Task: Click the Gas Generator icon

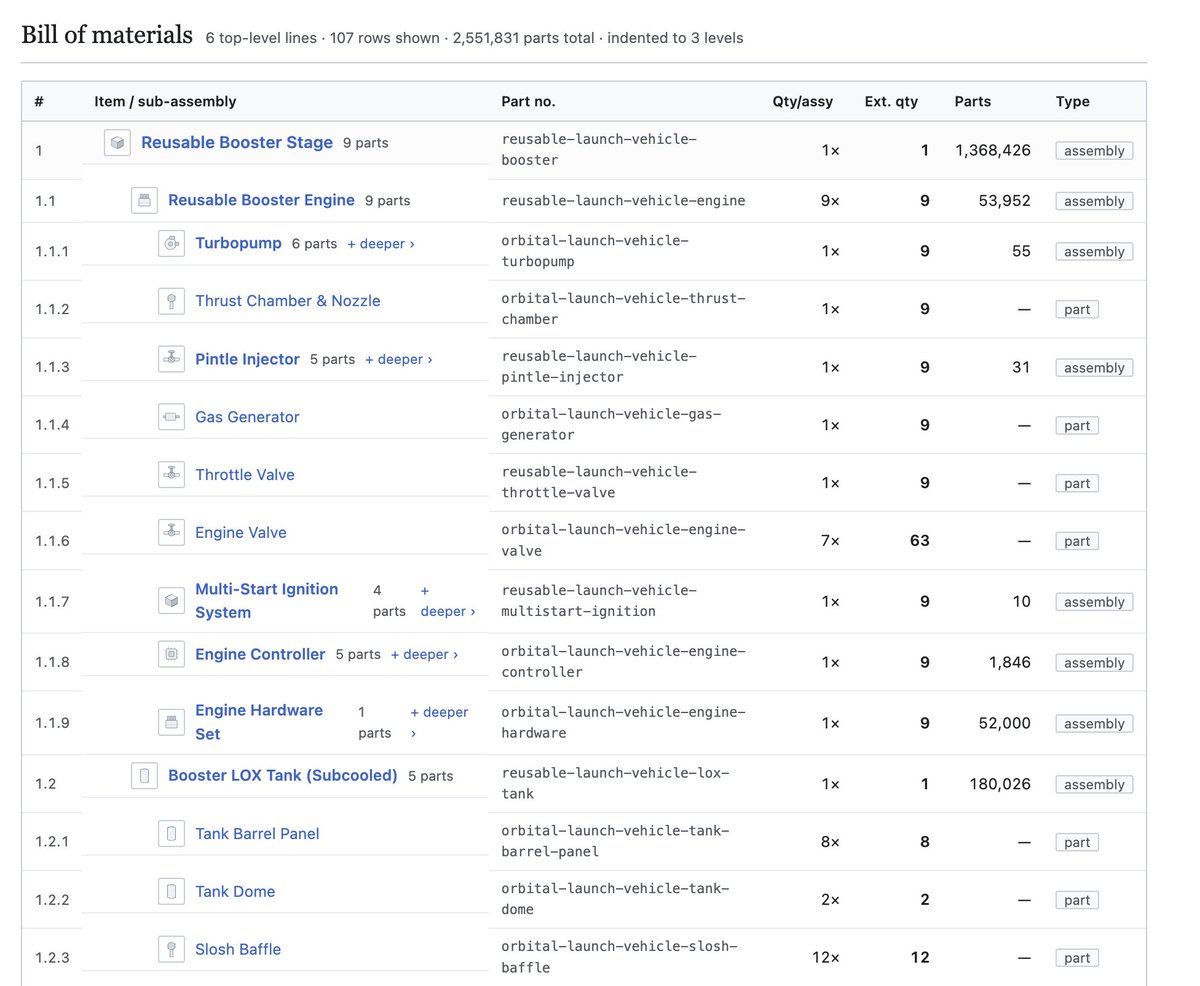Action: (172, 417)
